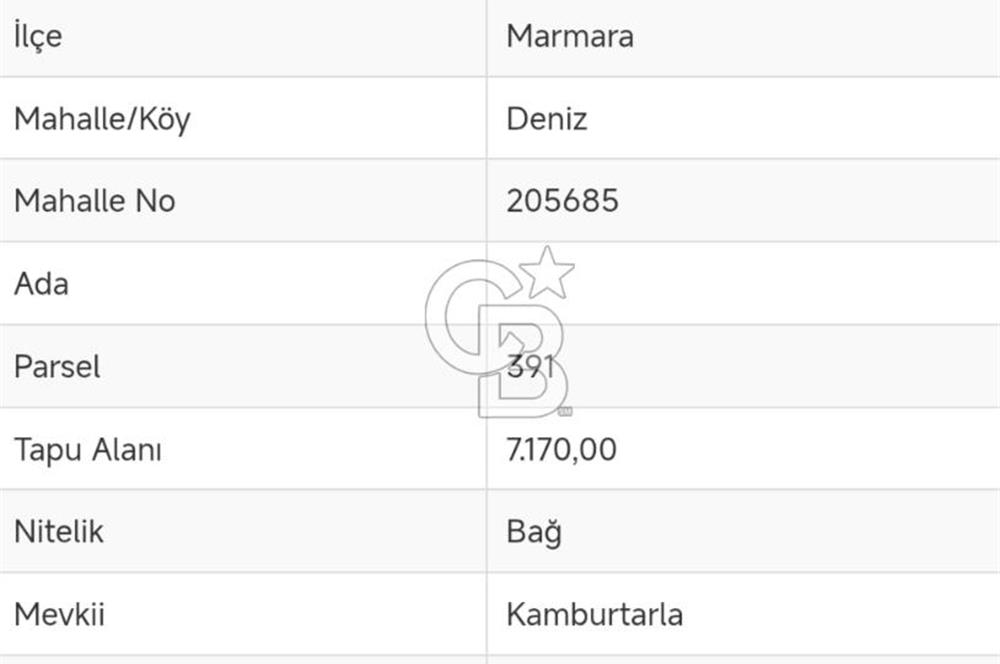1000x664 pixels.
Task: Click the star in the watermark logo
Action: point(547,272)
